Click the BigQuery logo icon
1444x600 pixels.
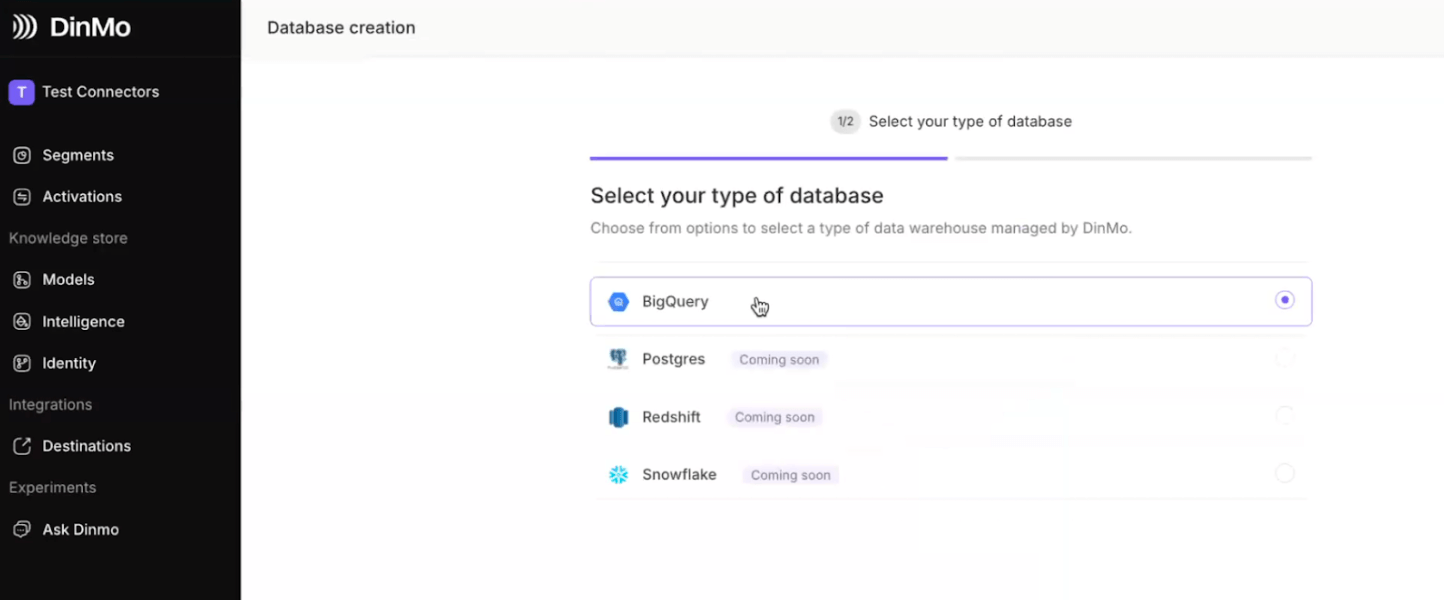pos(619,302)
